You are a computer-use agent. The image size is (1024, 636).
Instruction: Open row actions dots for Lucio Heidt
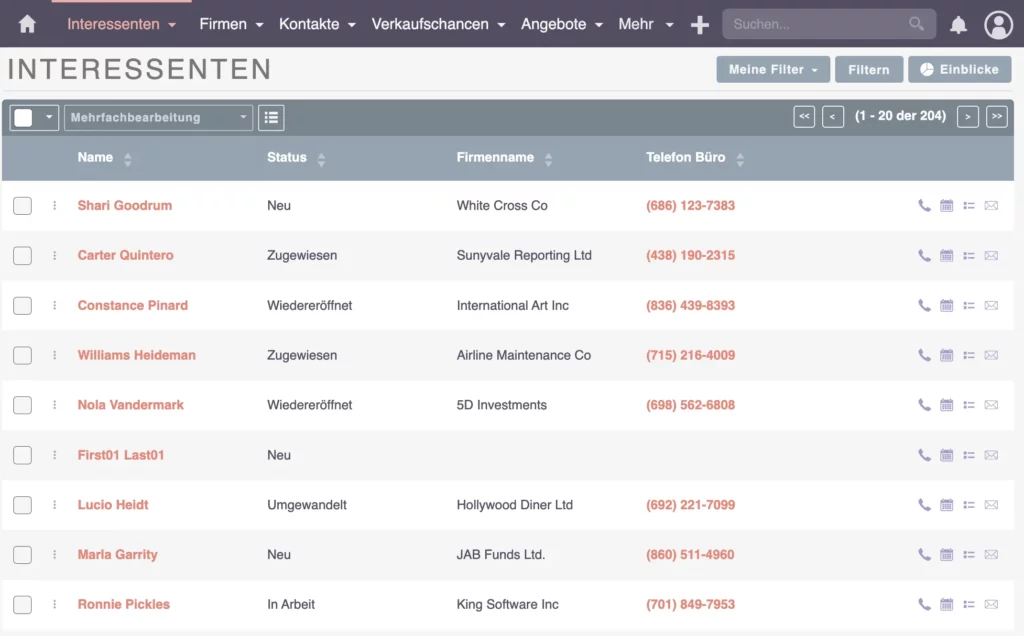pos(54,504)
